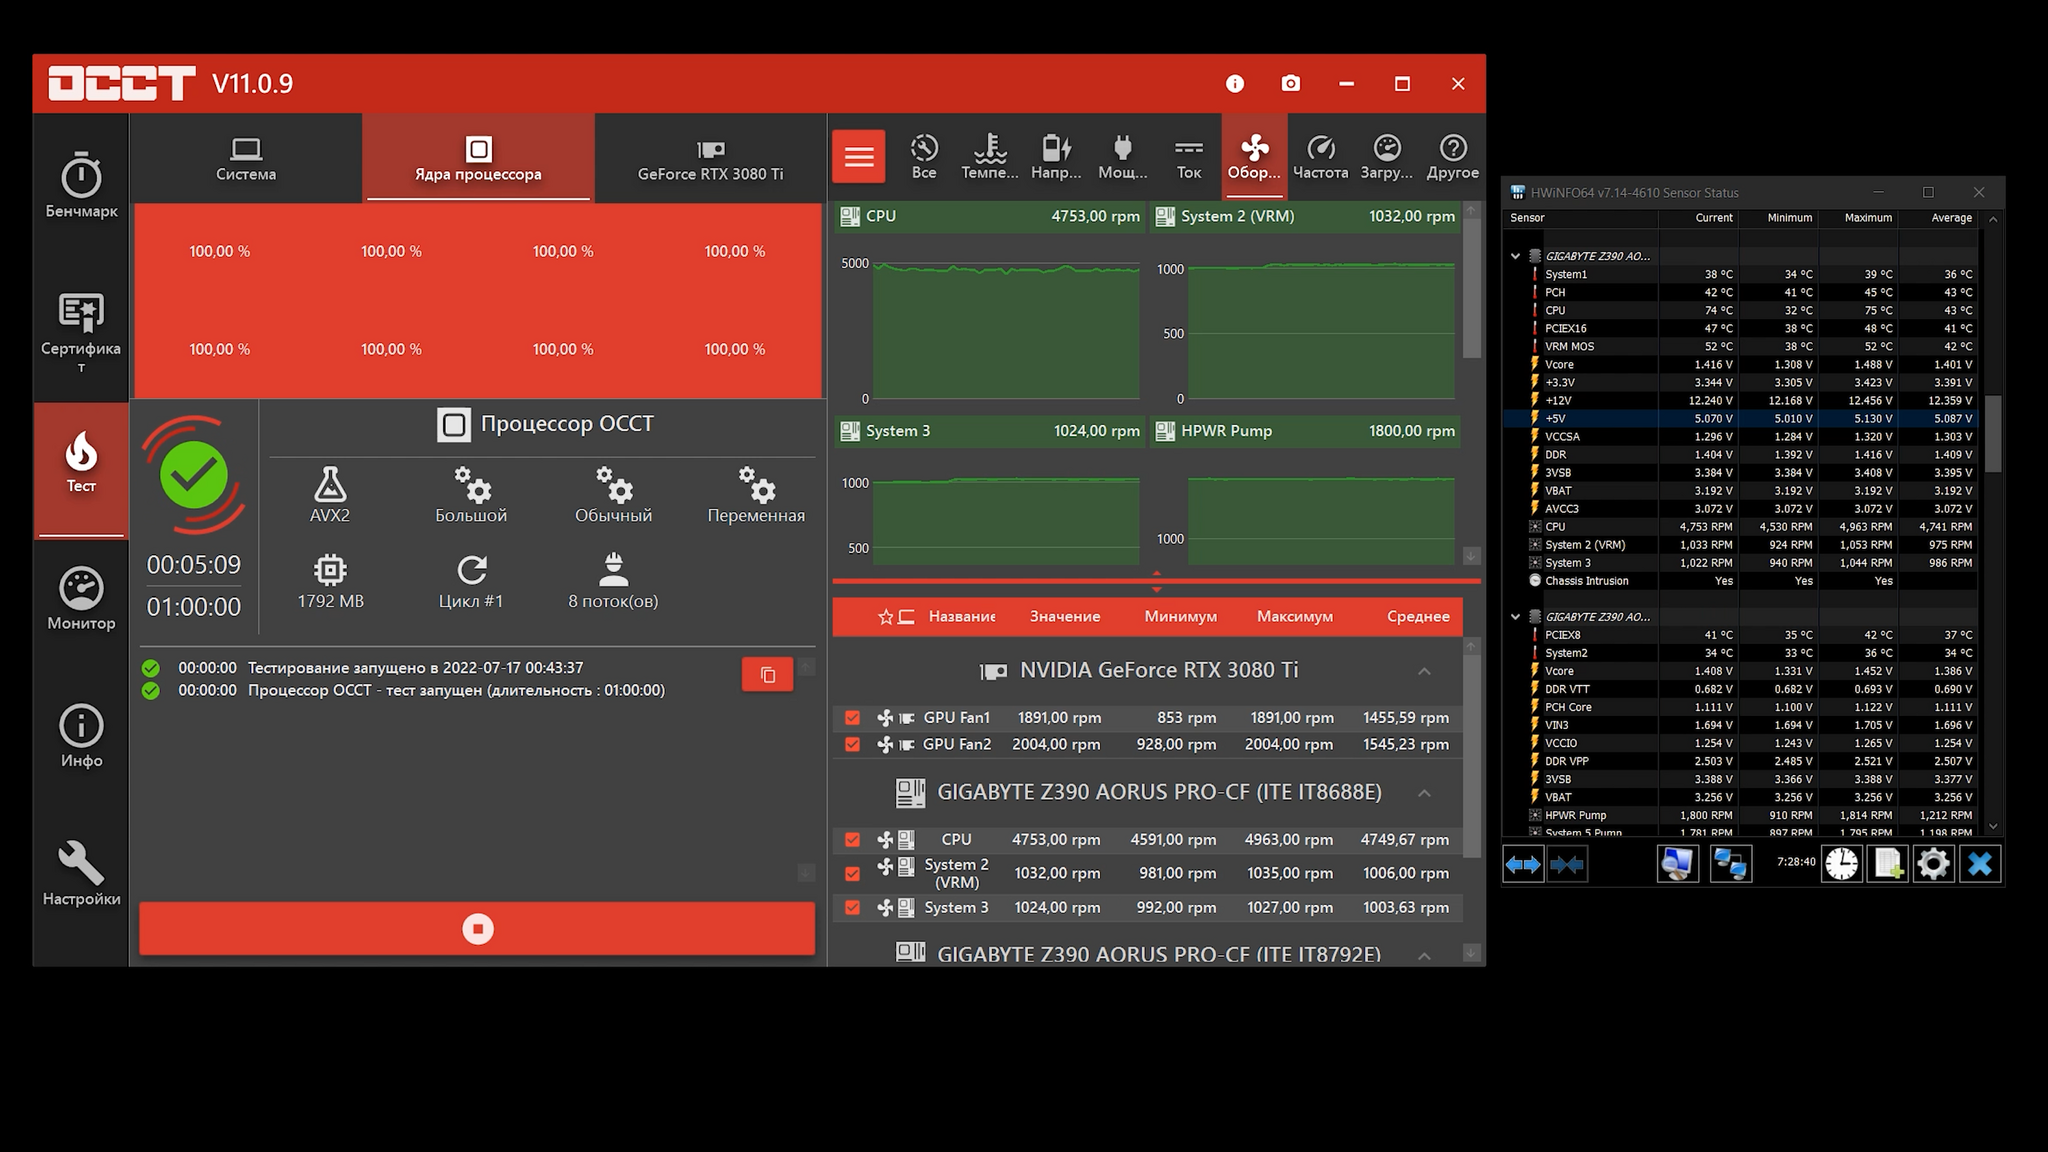Click HWiNFO network monitors icon
Screen dimensions: 2048x1152
point(1730,864)
